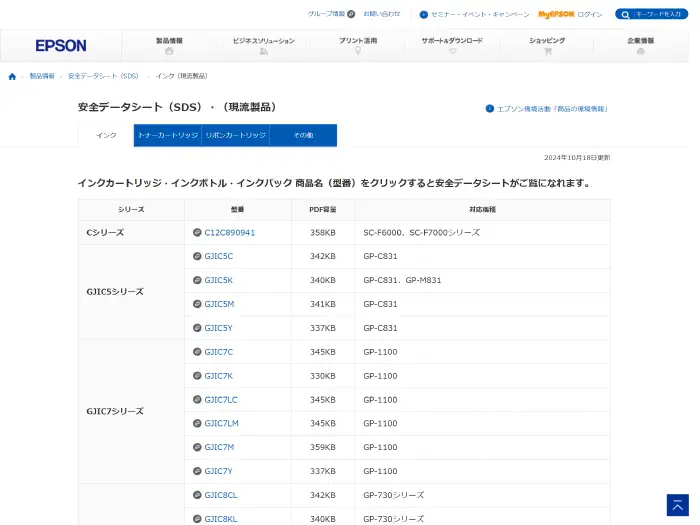Click the PDF icon beside GJIC8CL
The width and height of the screenshot is (700, 525).
pyautogui.click(x=197, y=495)
